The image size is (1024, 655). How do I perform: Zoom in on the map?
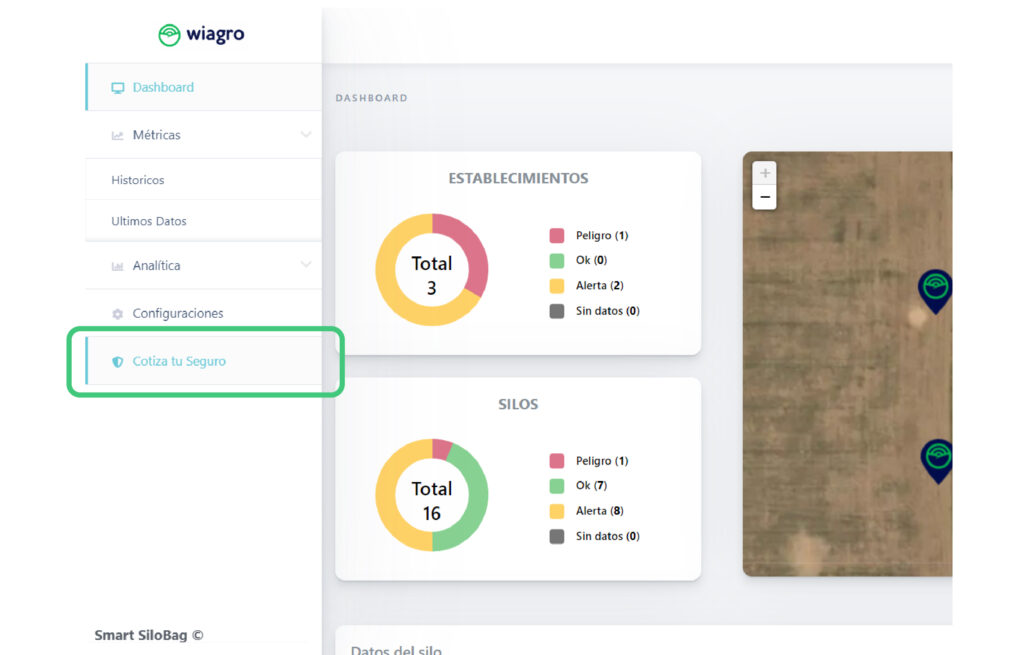pyautogui.click(x=765, y=173)
